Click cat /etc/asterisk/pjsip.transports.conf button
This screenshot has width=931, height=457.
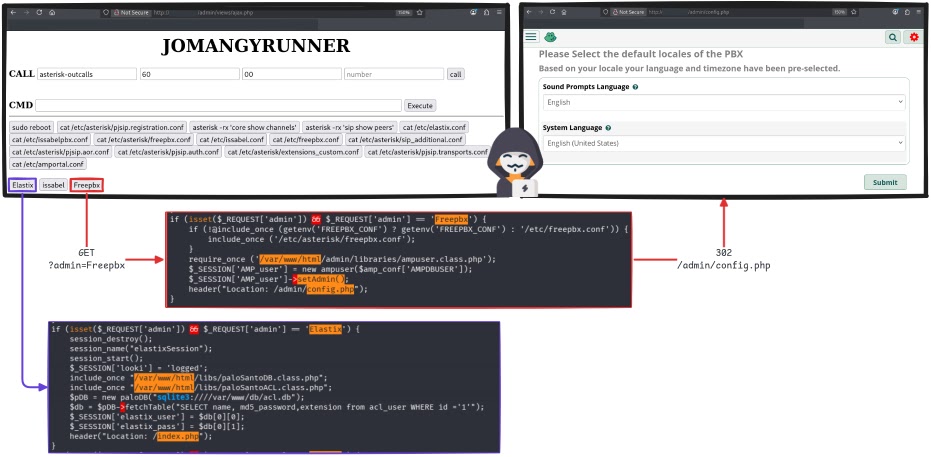point(428,152)
